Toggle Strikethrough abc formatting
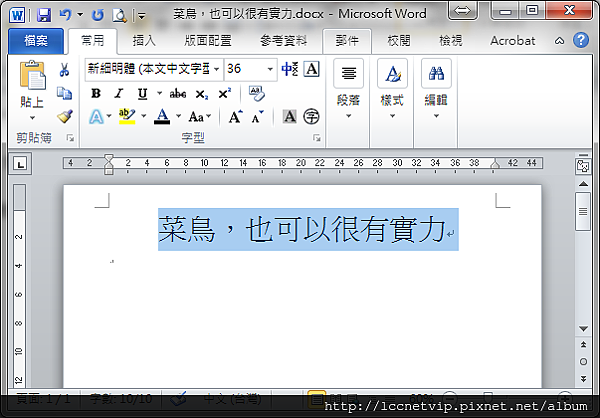This screenshot has height=418, width=600. click(x=178, y=93)
